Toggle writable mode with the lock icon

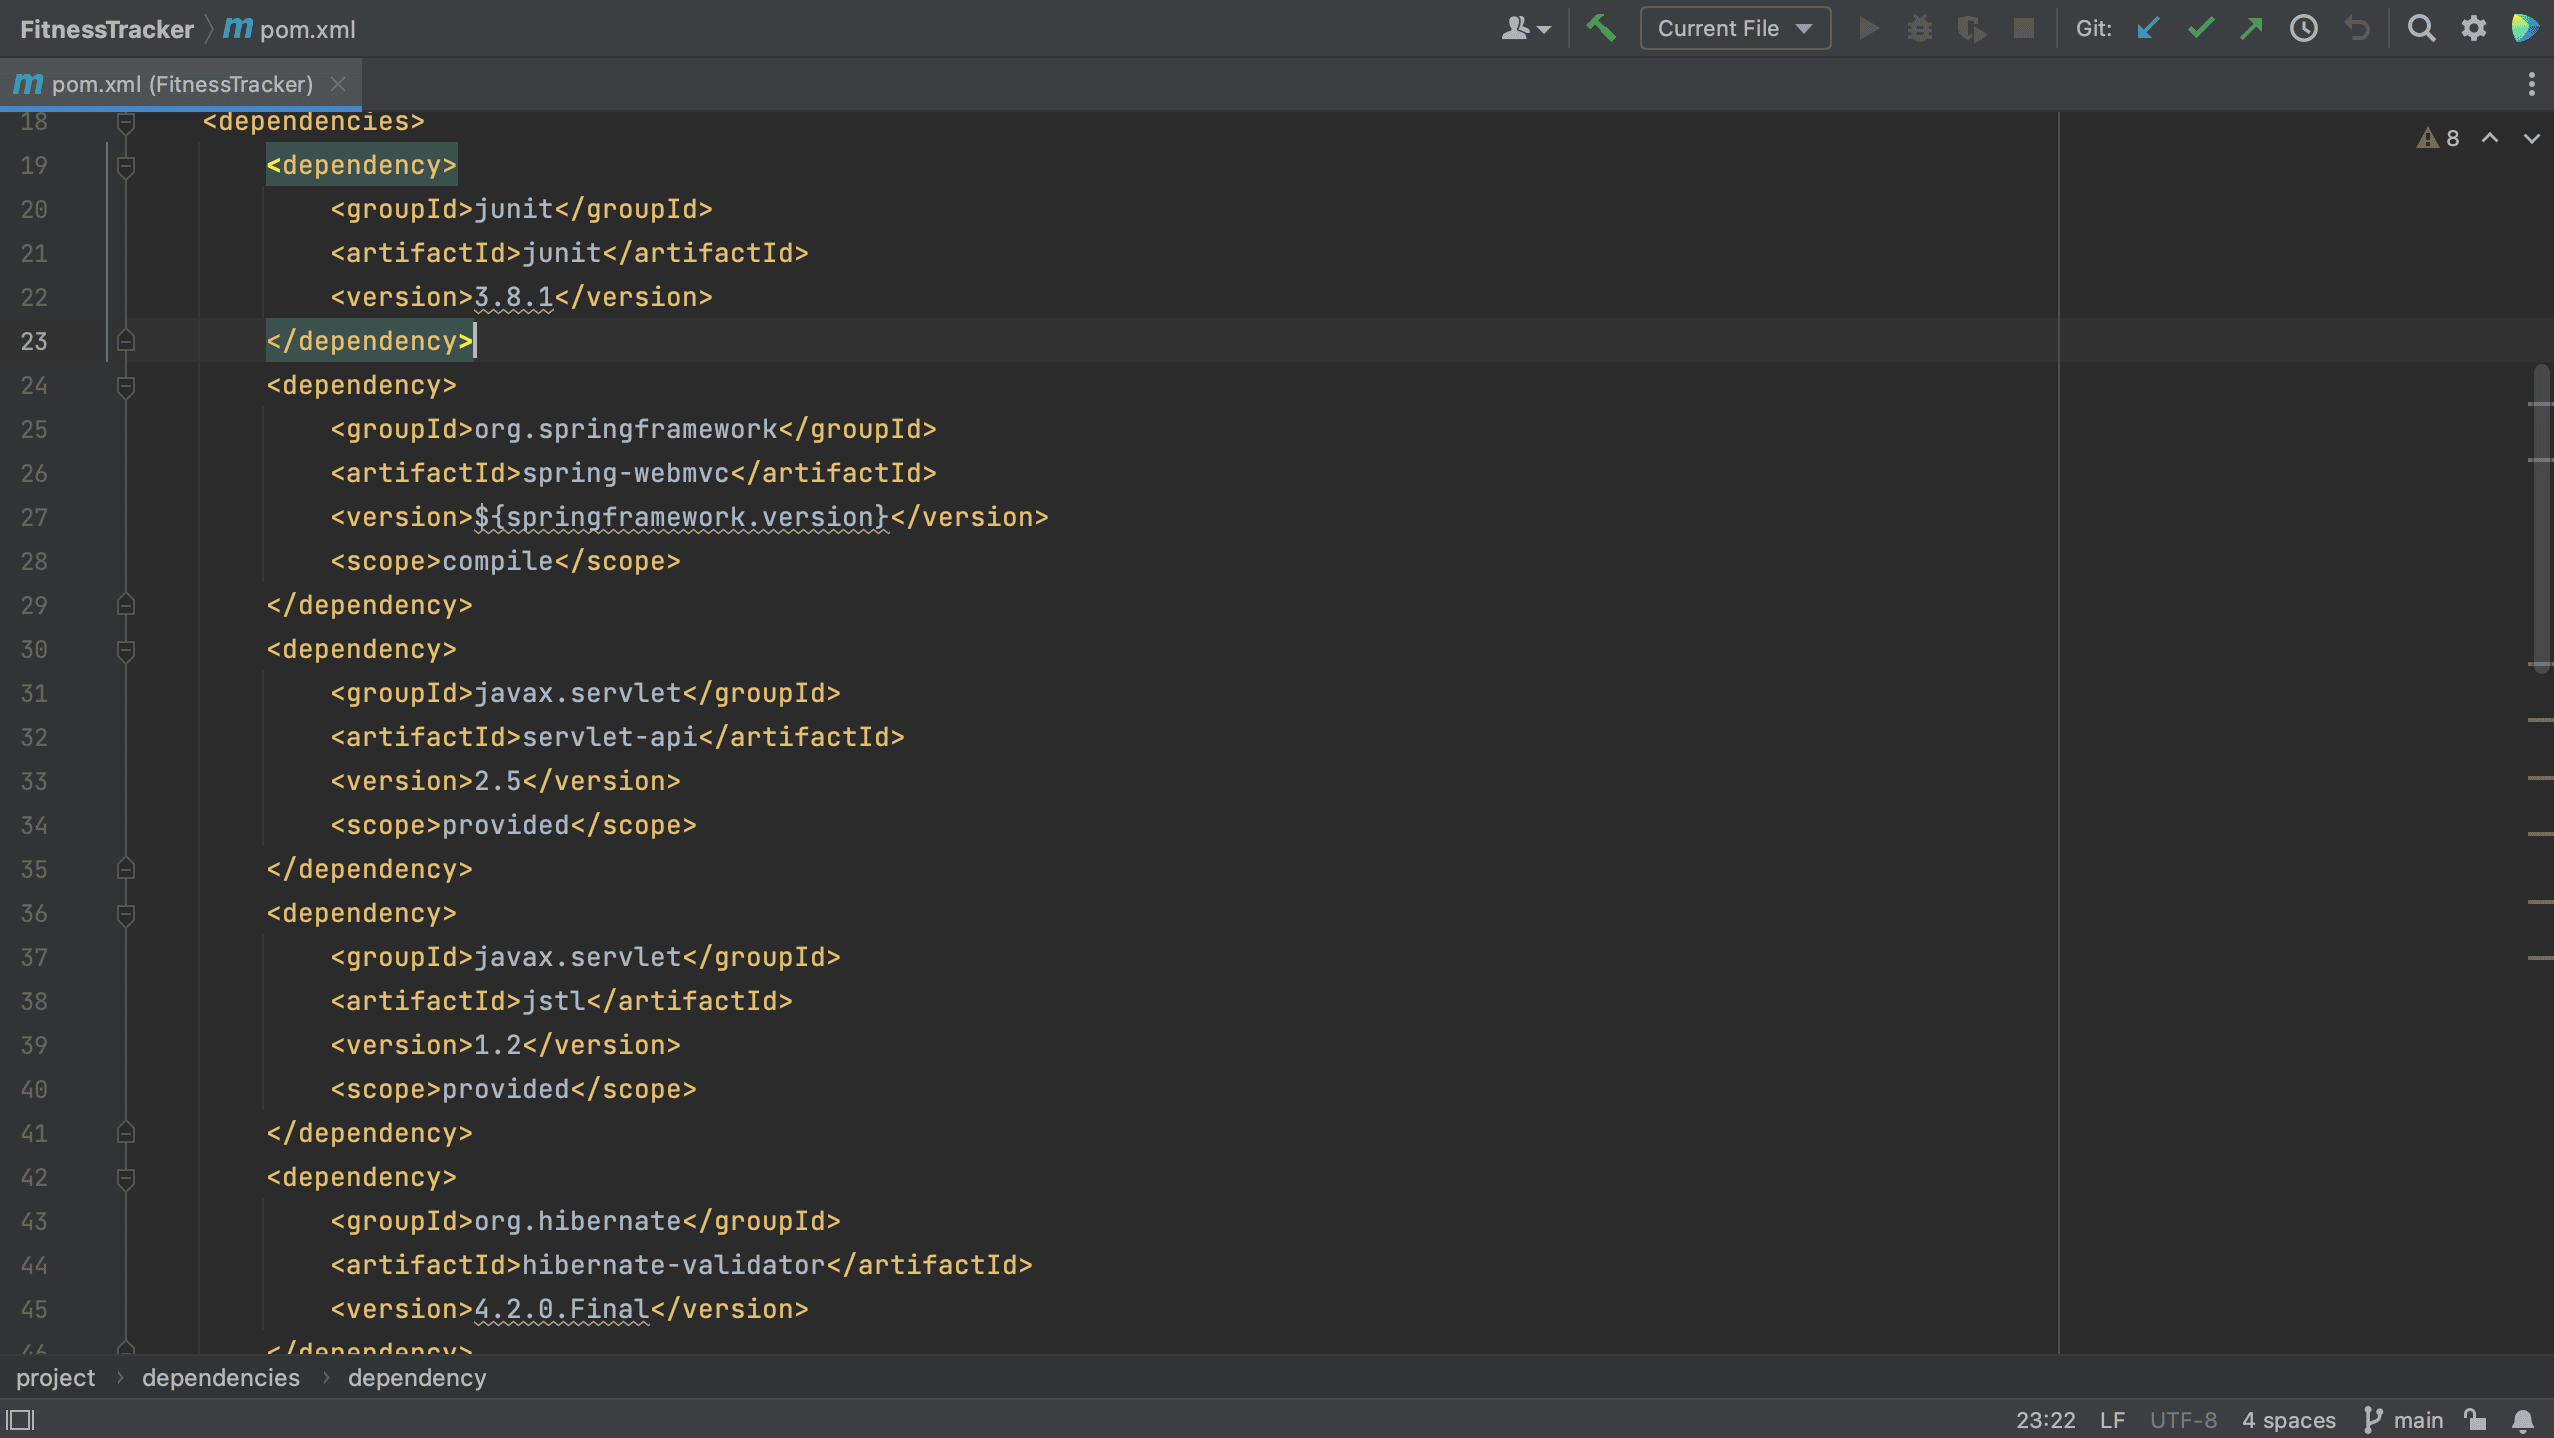point(2474,1419)
